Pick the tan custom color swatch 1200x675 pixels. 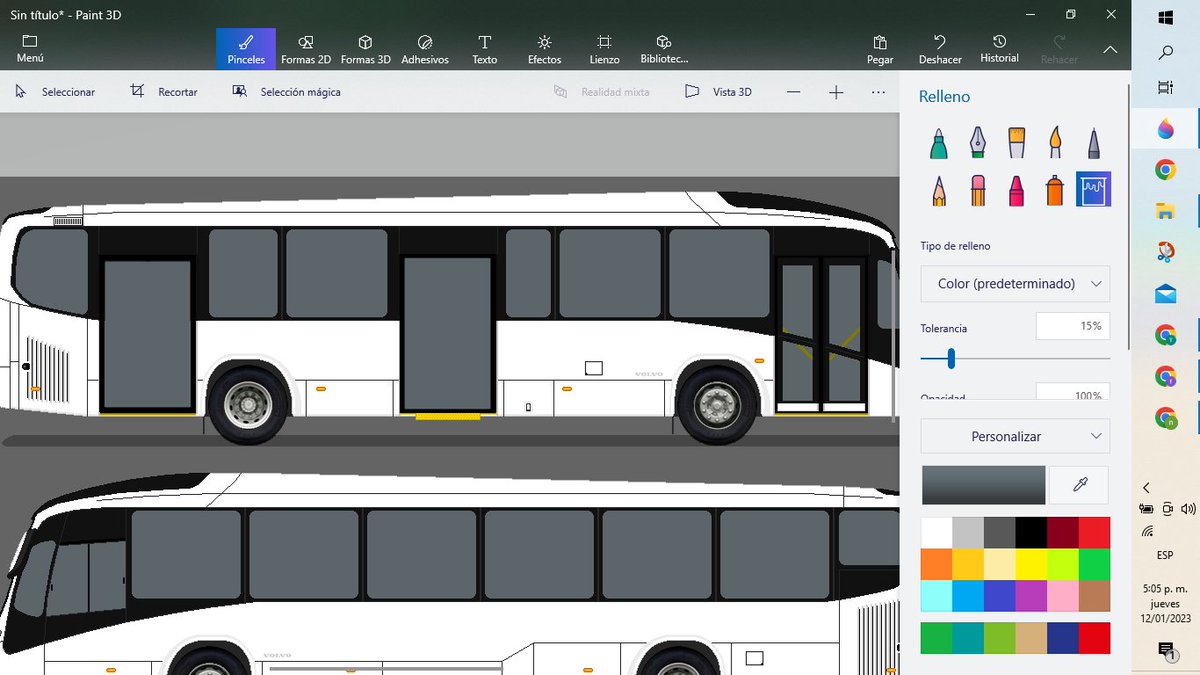pyautogui.click(x=1031, y=638)
